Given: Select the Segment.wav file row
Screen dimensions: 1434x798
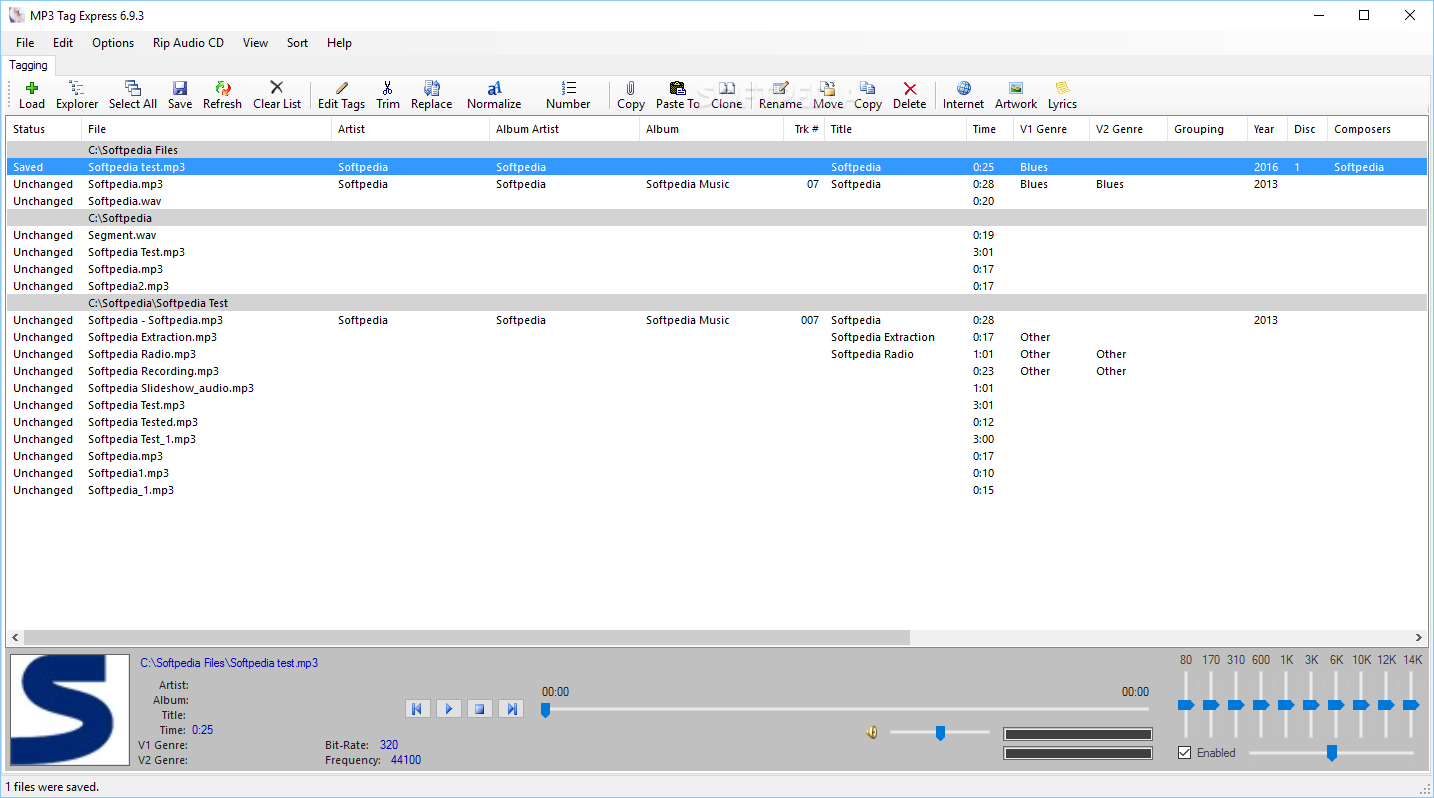Looking at the screenshot, I should click(717, 235).
